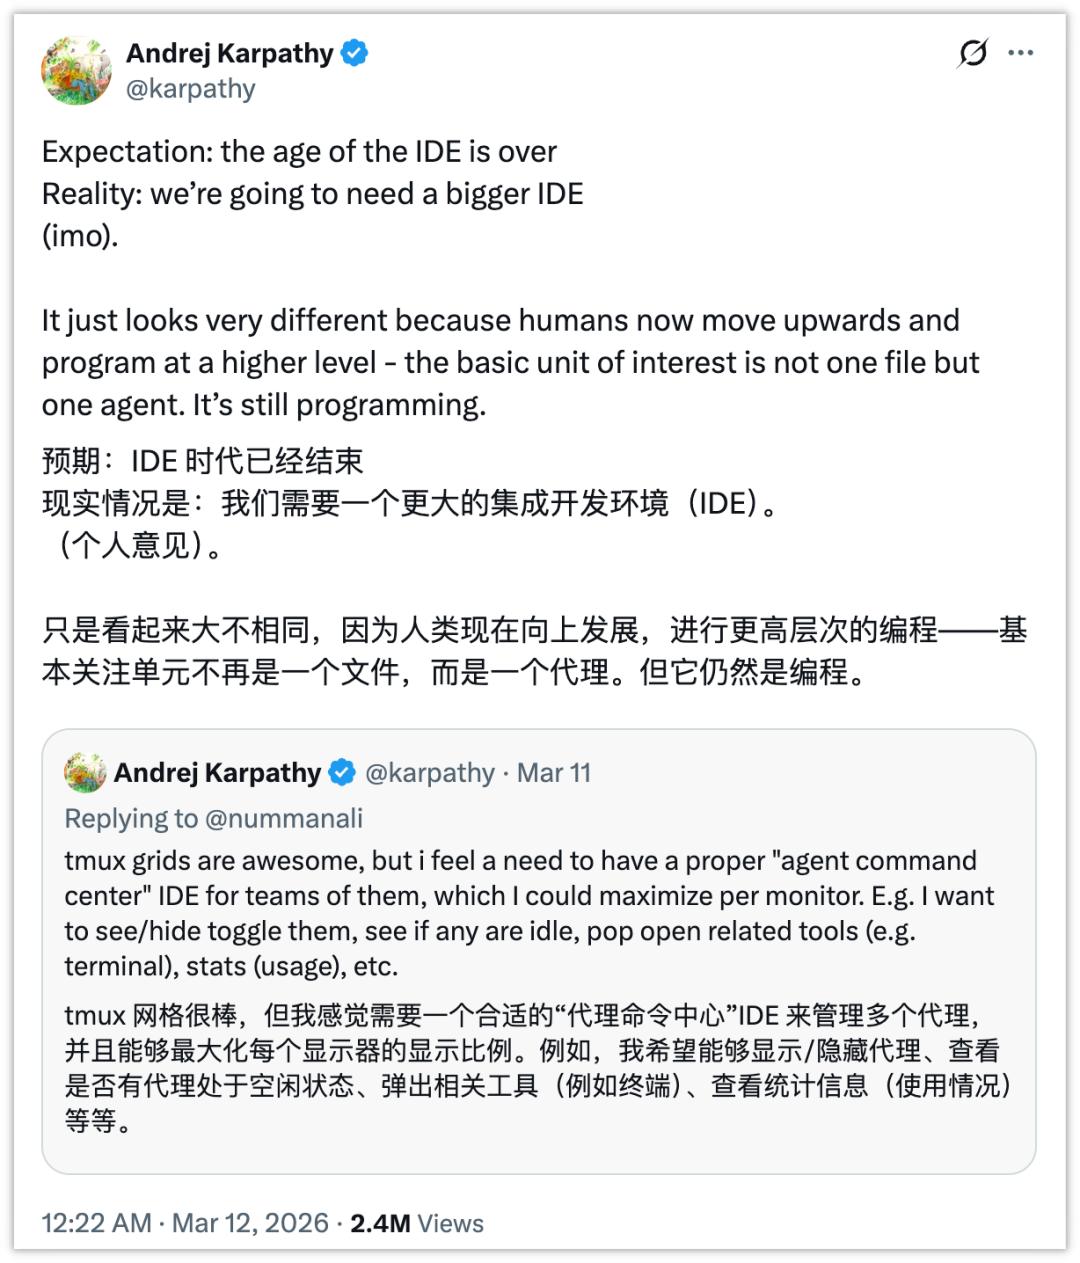Click the small avatar in the quoted tweet
1080x1263 pixels.
click(x=85, y=773)
